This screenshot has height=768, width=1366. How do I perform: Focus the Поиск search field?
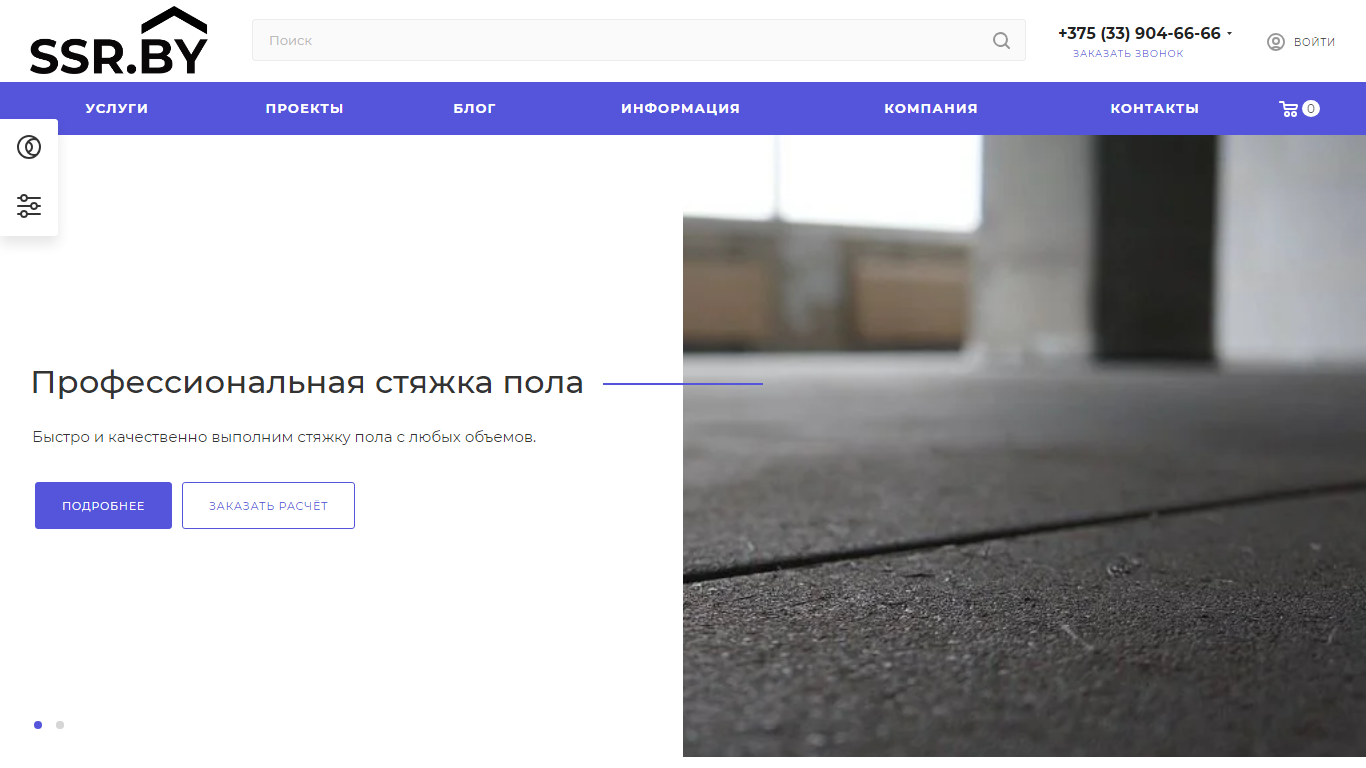[x=639, y=40]
